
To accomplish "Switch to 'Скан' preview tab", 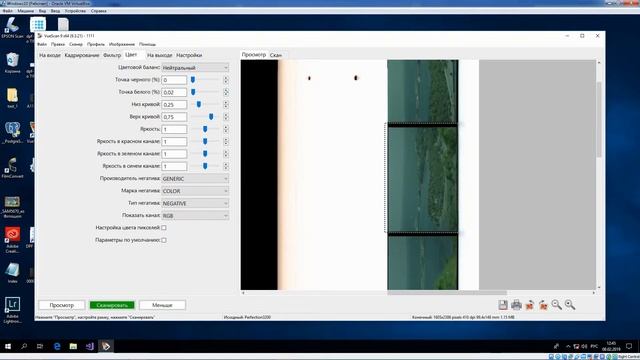I will 276,55.
